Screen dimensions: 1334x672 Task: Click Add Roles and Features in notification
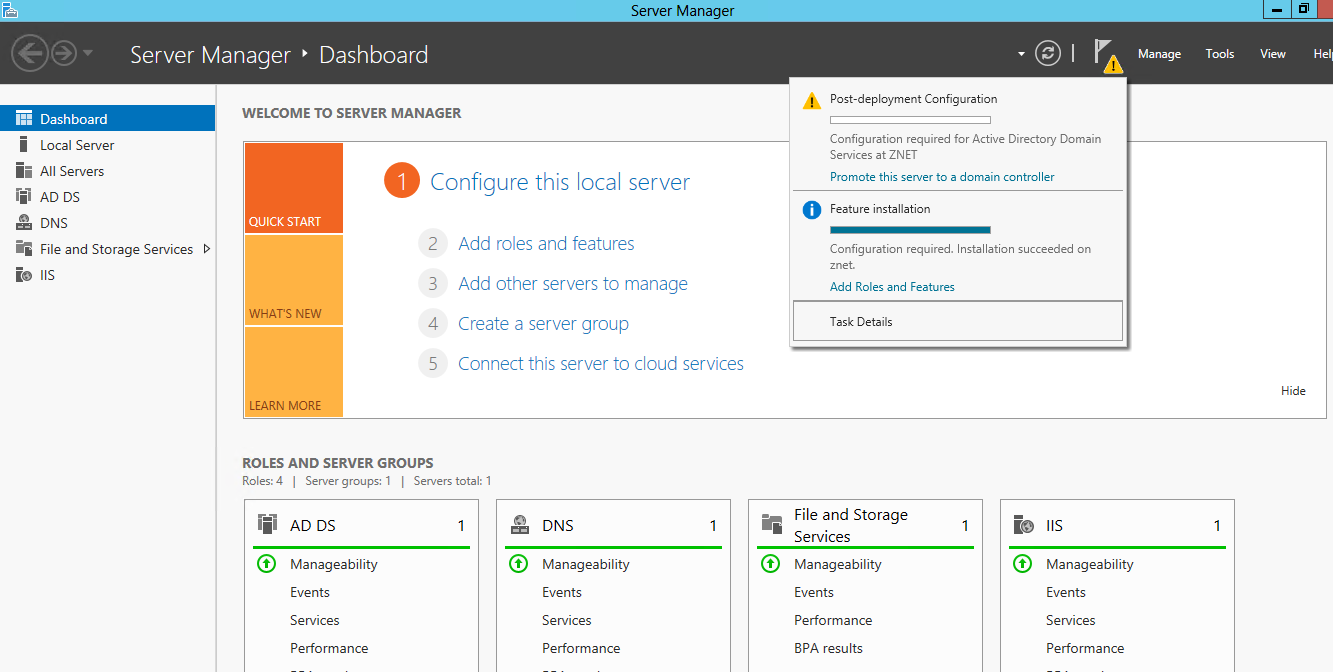point(892,287)
